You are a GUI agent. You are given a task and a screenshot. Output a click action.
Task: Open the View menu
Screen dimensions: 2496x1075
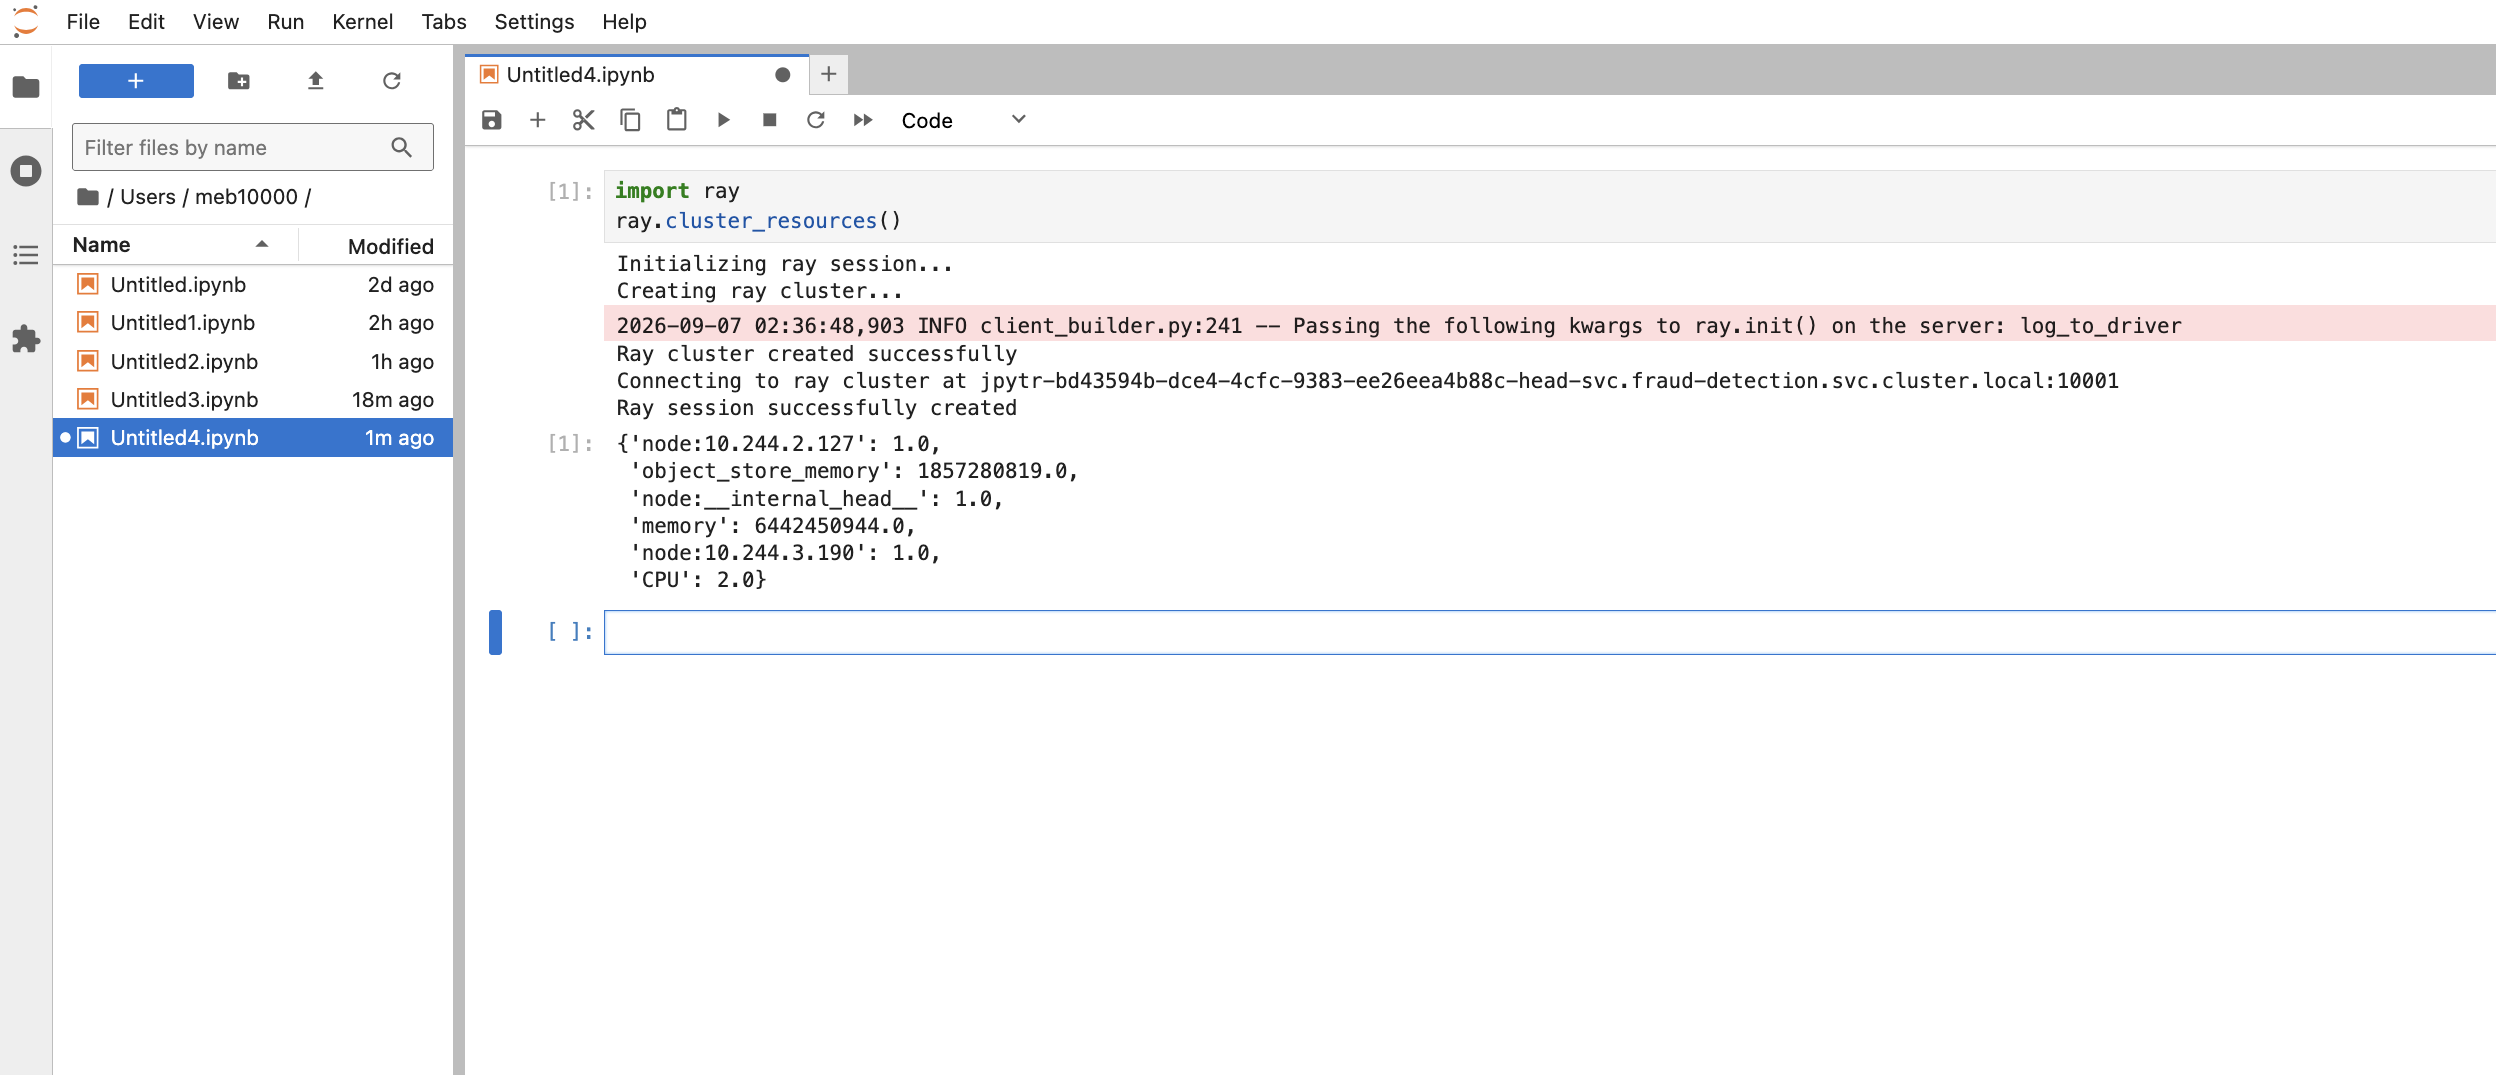click(x=216, y=22)
